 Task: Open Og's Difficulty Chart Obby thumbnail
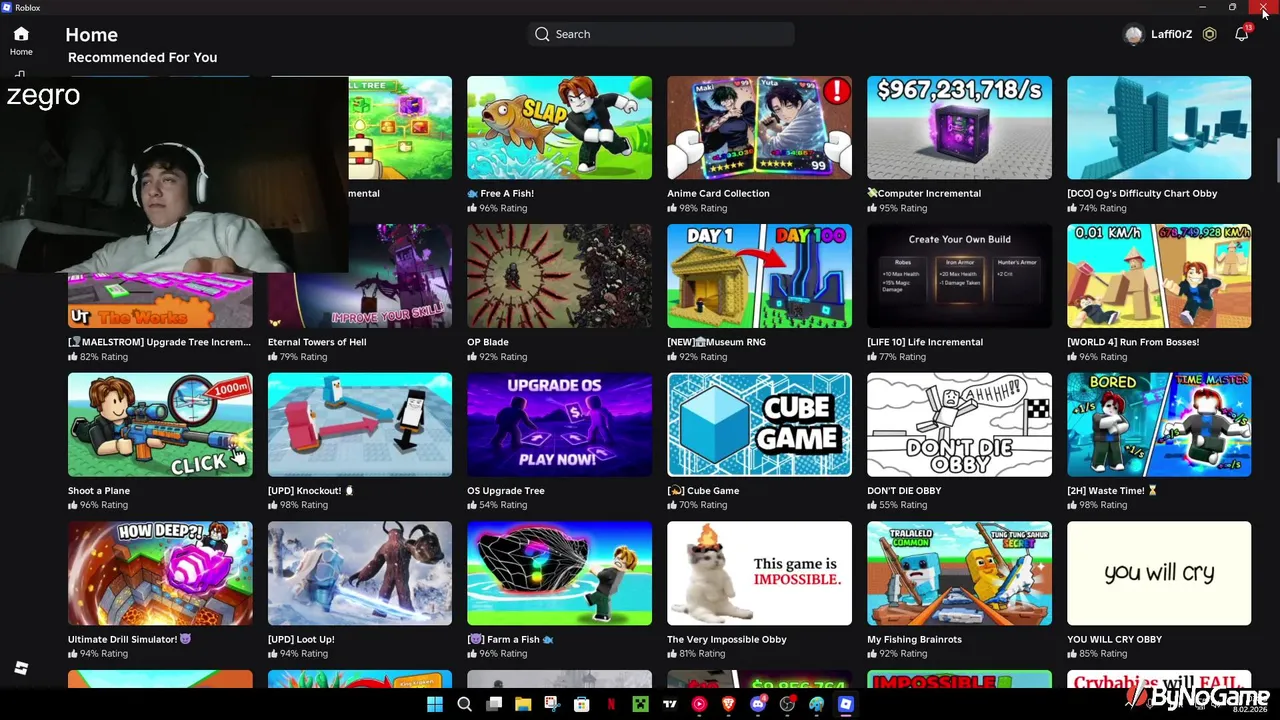point(1159,128)
